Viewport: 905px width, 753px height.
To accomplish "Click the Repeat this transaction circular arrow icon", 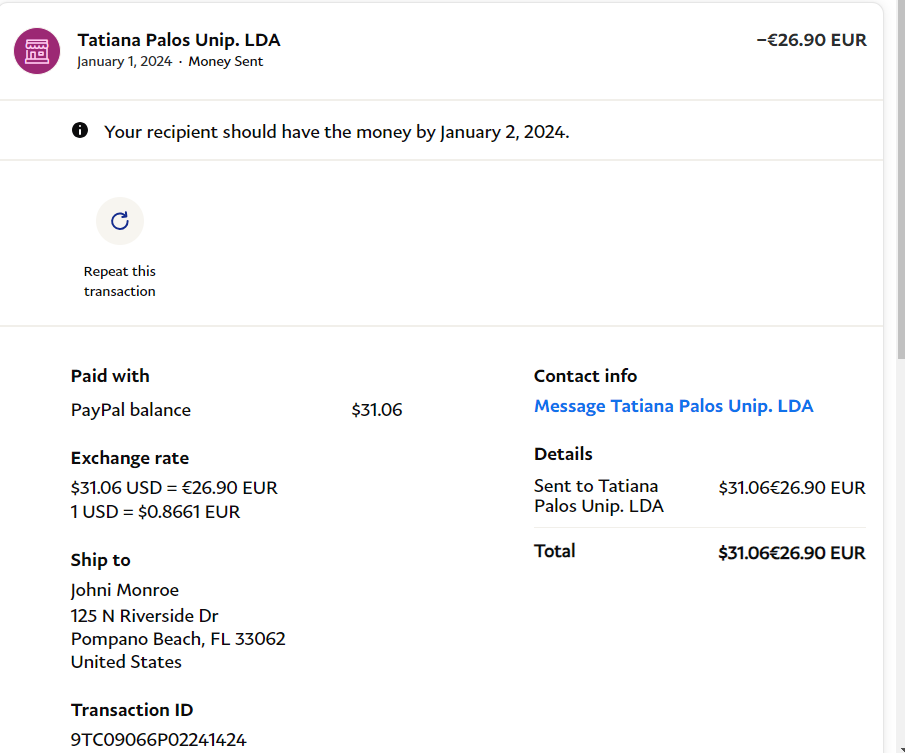I will (x=120, y=221).
